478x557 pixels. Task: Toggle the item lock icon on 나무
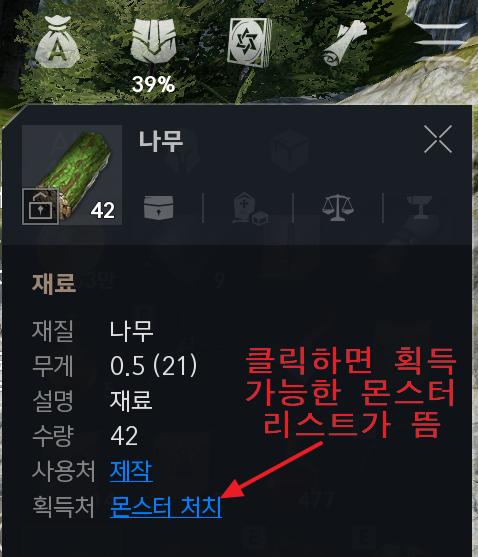point(40,206)
